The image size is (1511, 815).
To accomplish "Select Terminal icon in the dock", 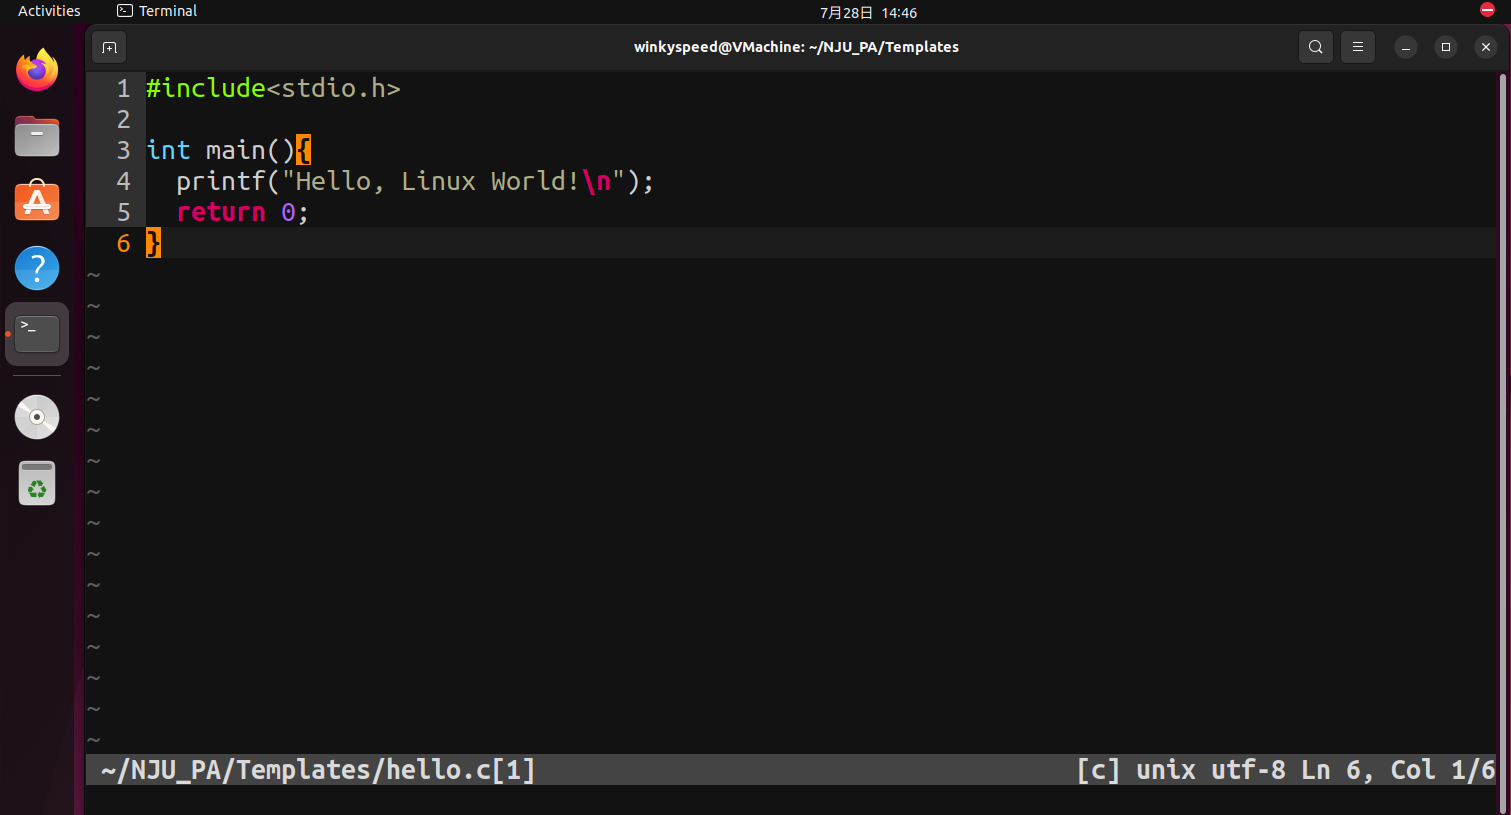I will [37, 334].
